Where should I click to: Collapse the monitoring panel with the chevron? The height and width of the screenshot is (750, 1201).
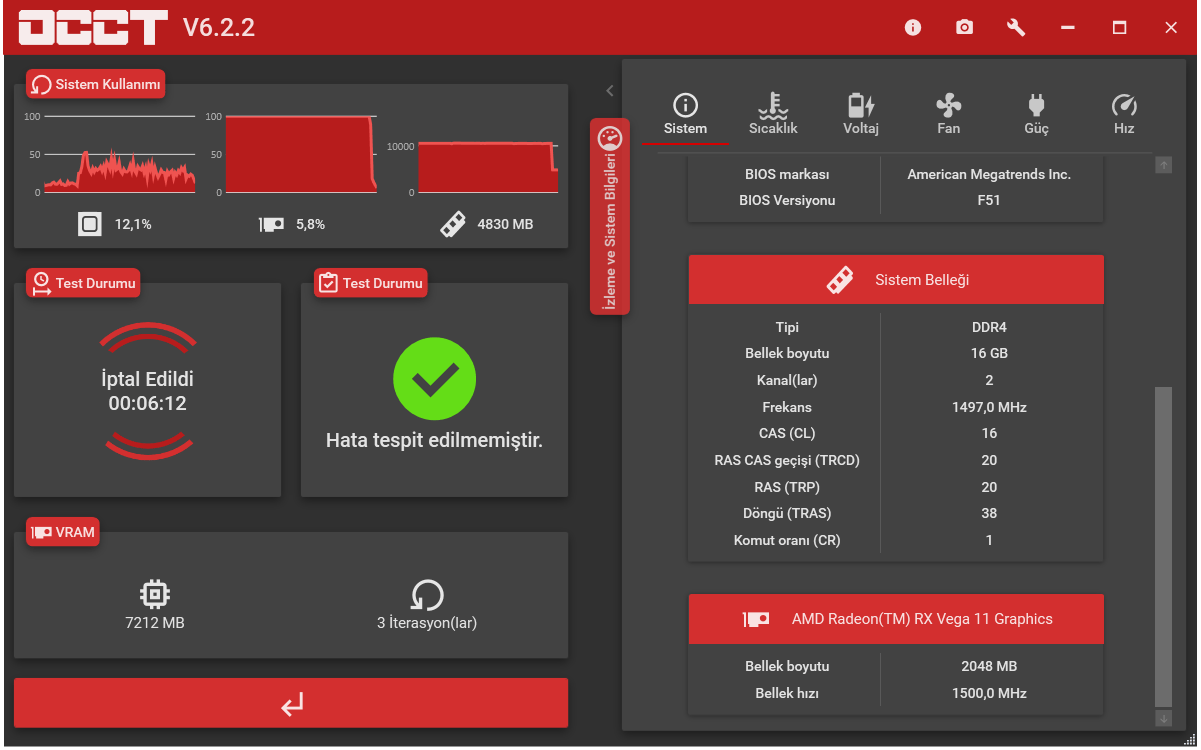[x=609, y=91]
